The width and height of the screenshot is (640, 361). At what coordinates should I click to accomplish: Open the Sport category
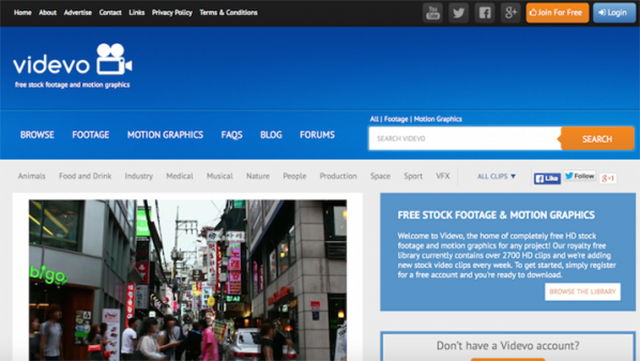(x=413, y=176)
